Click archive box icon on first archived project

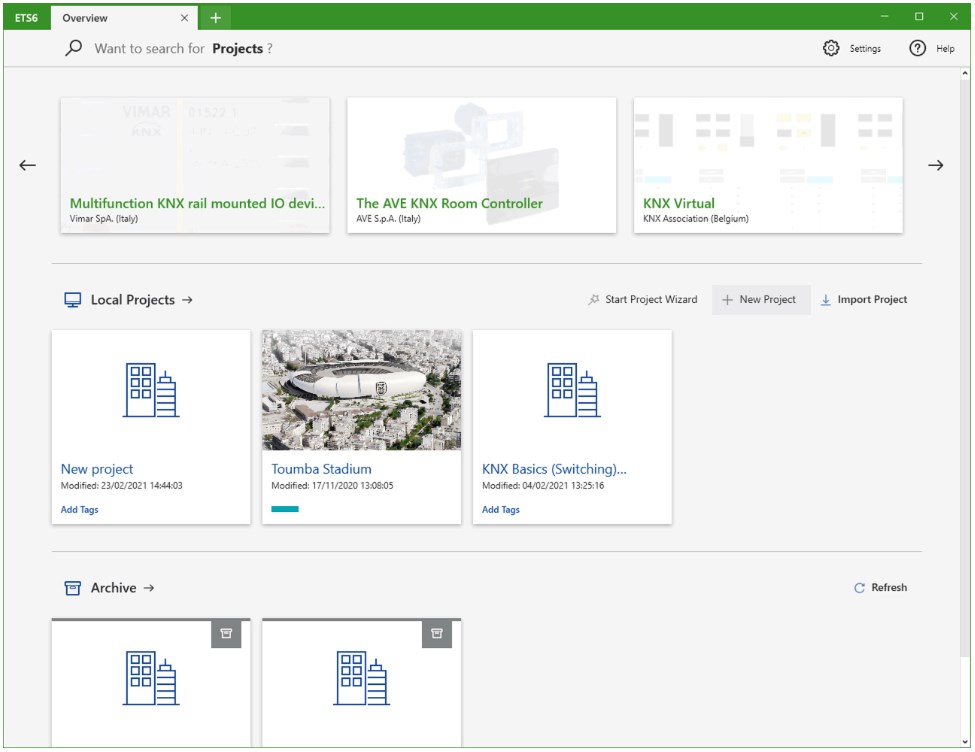[226, 633]
